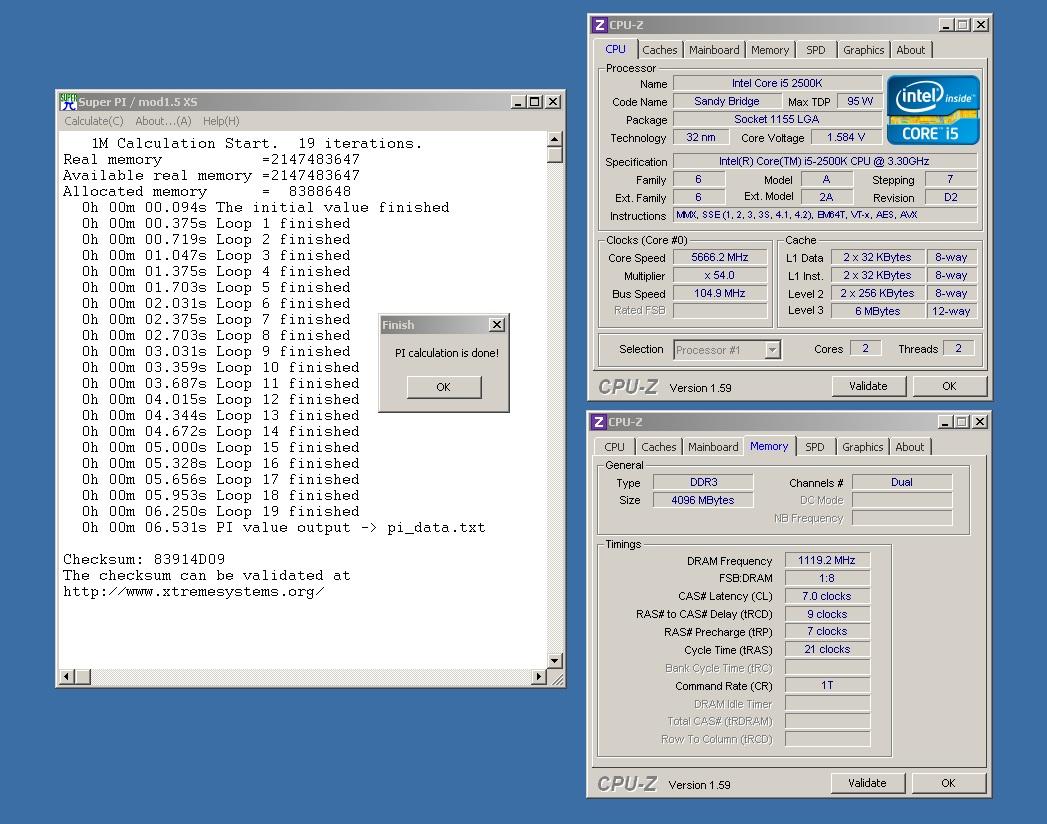Open About tab in top CPU-Z window

tap(911, 49)
